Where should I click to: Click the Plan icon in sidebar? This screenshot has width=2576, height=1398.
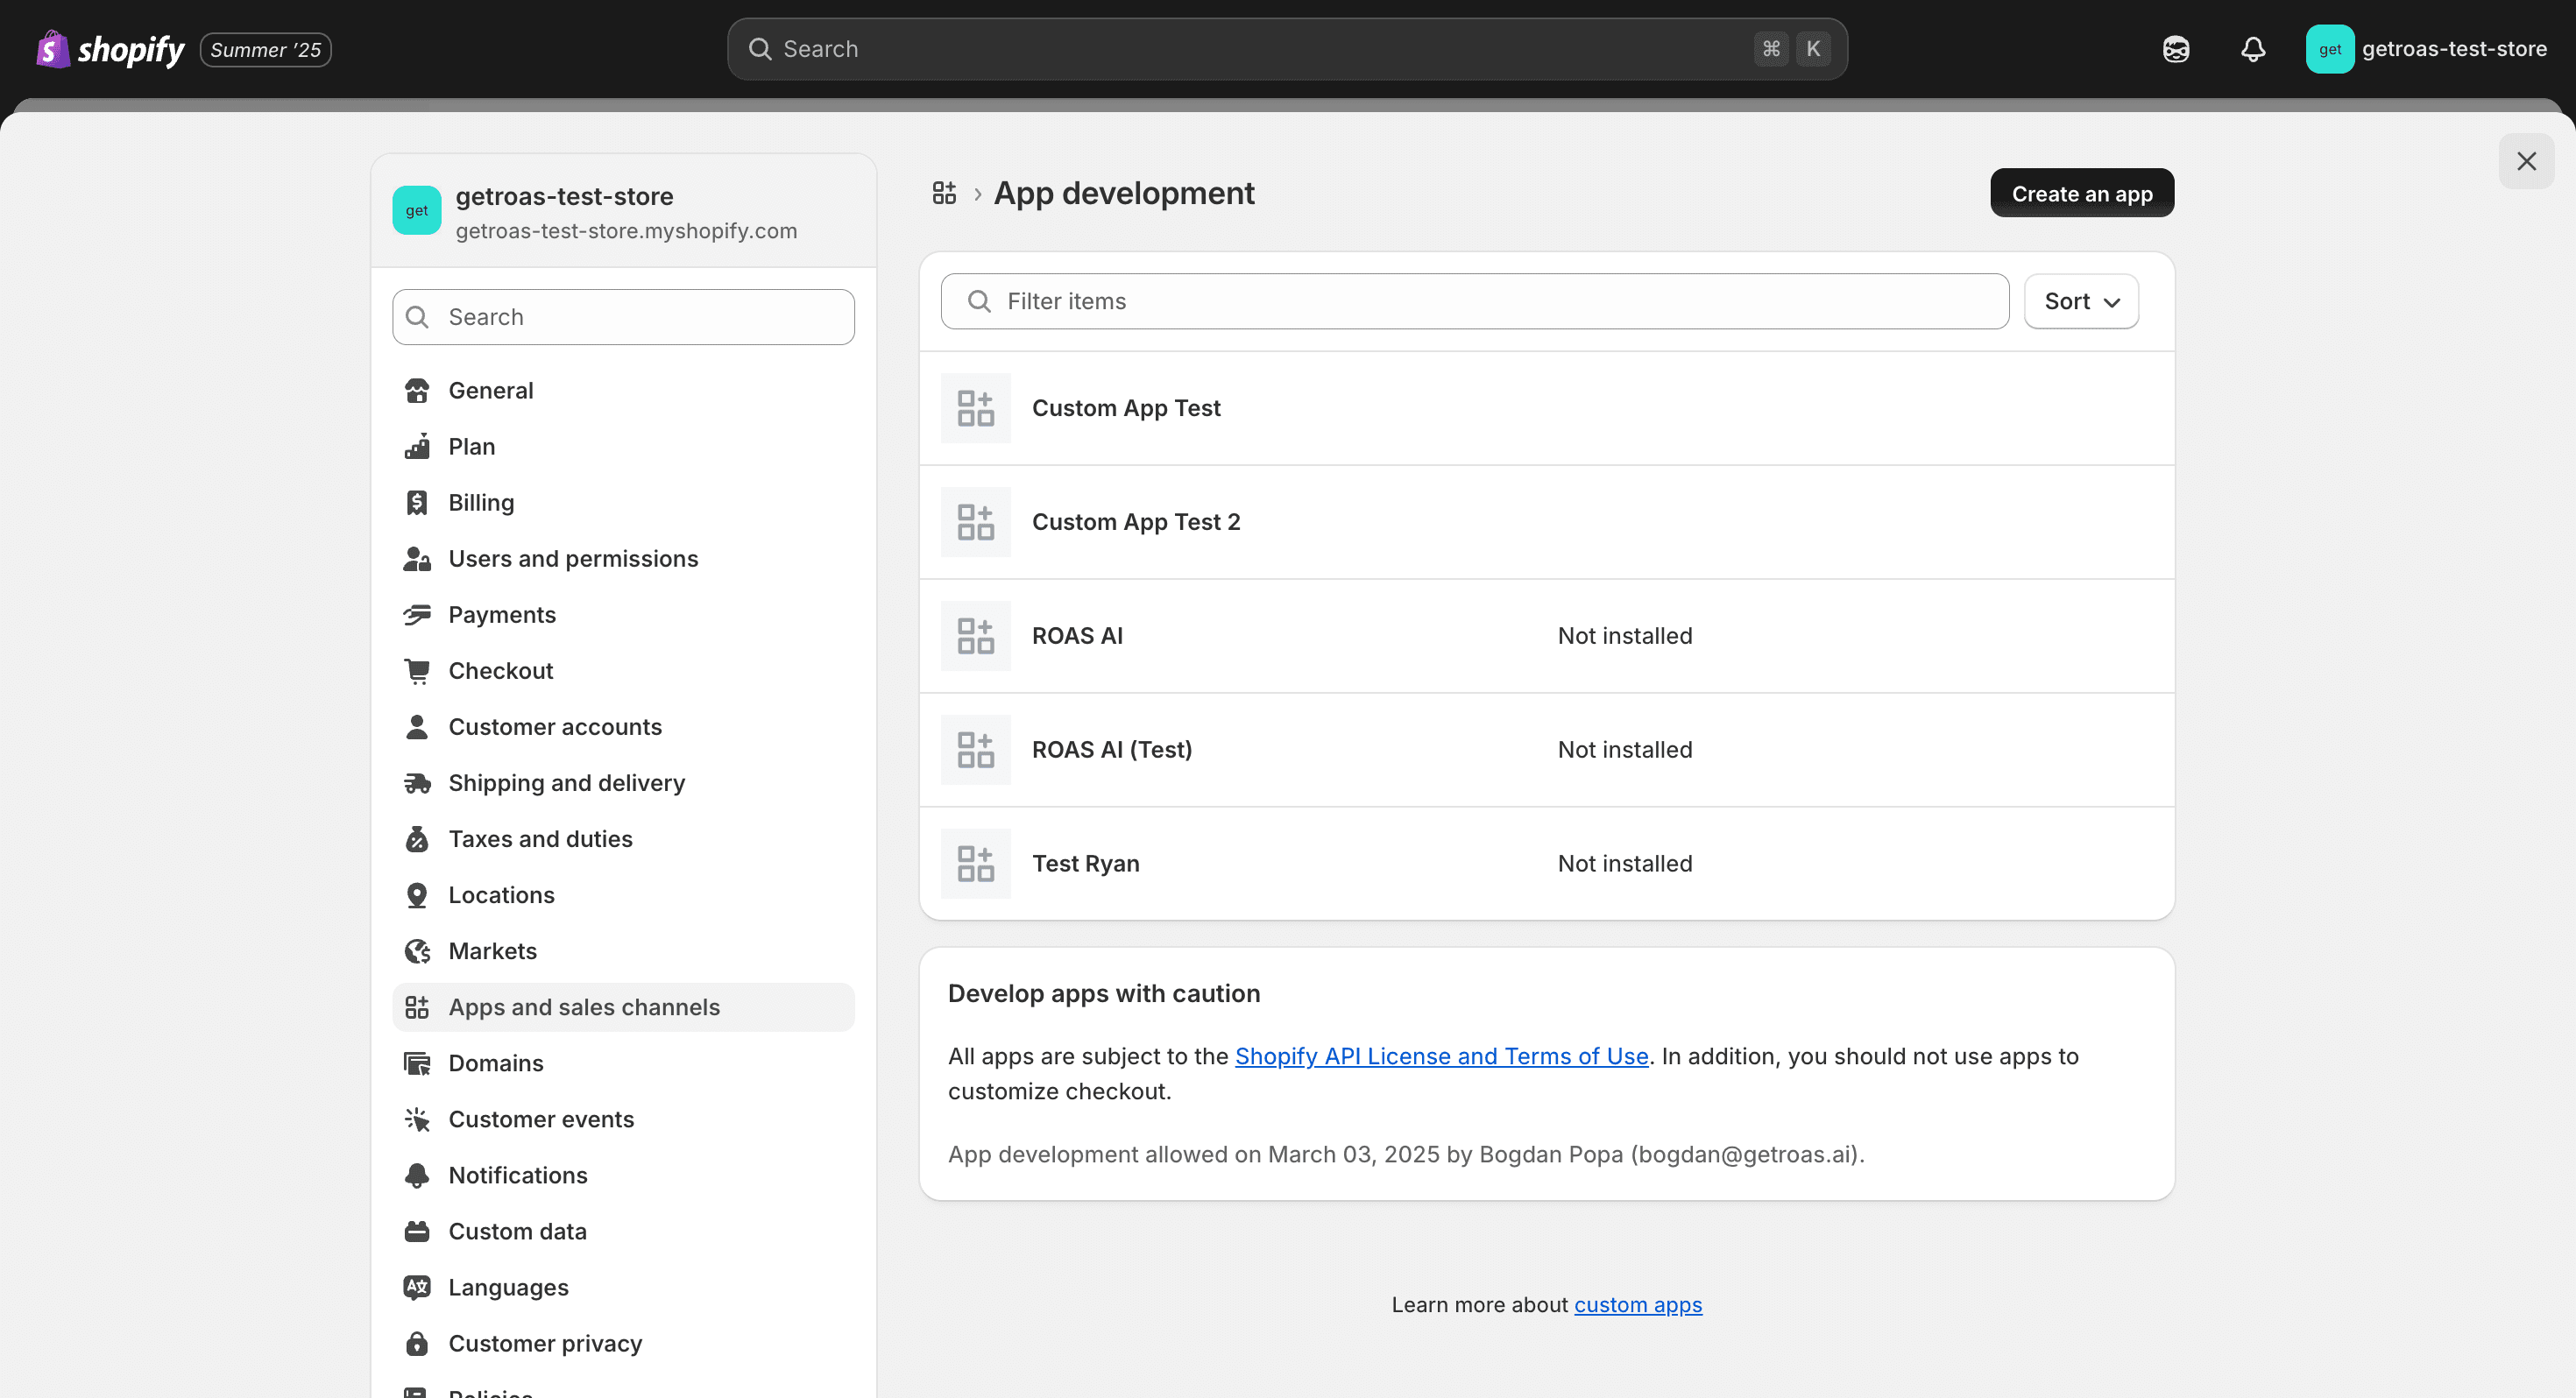417,447
